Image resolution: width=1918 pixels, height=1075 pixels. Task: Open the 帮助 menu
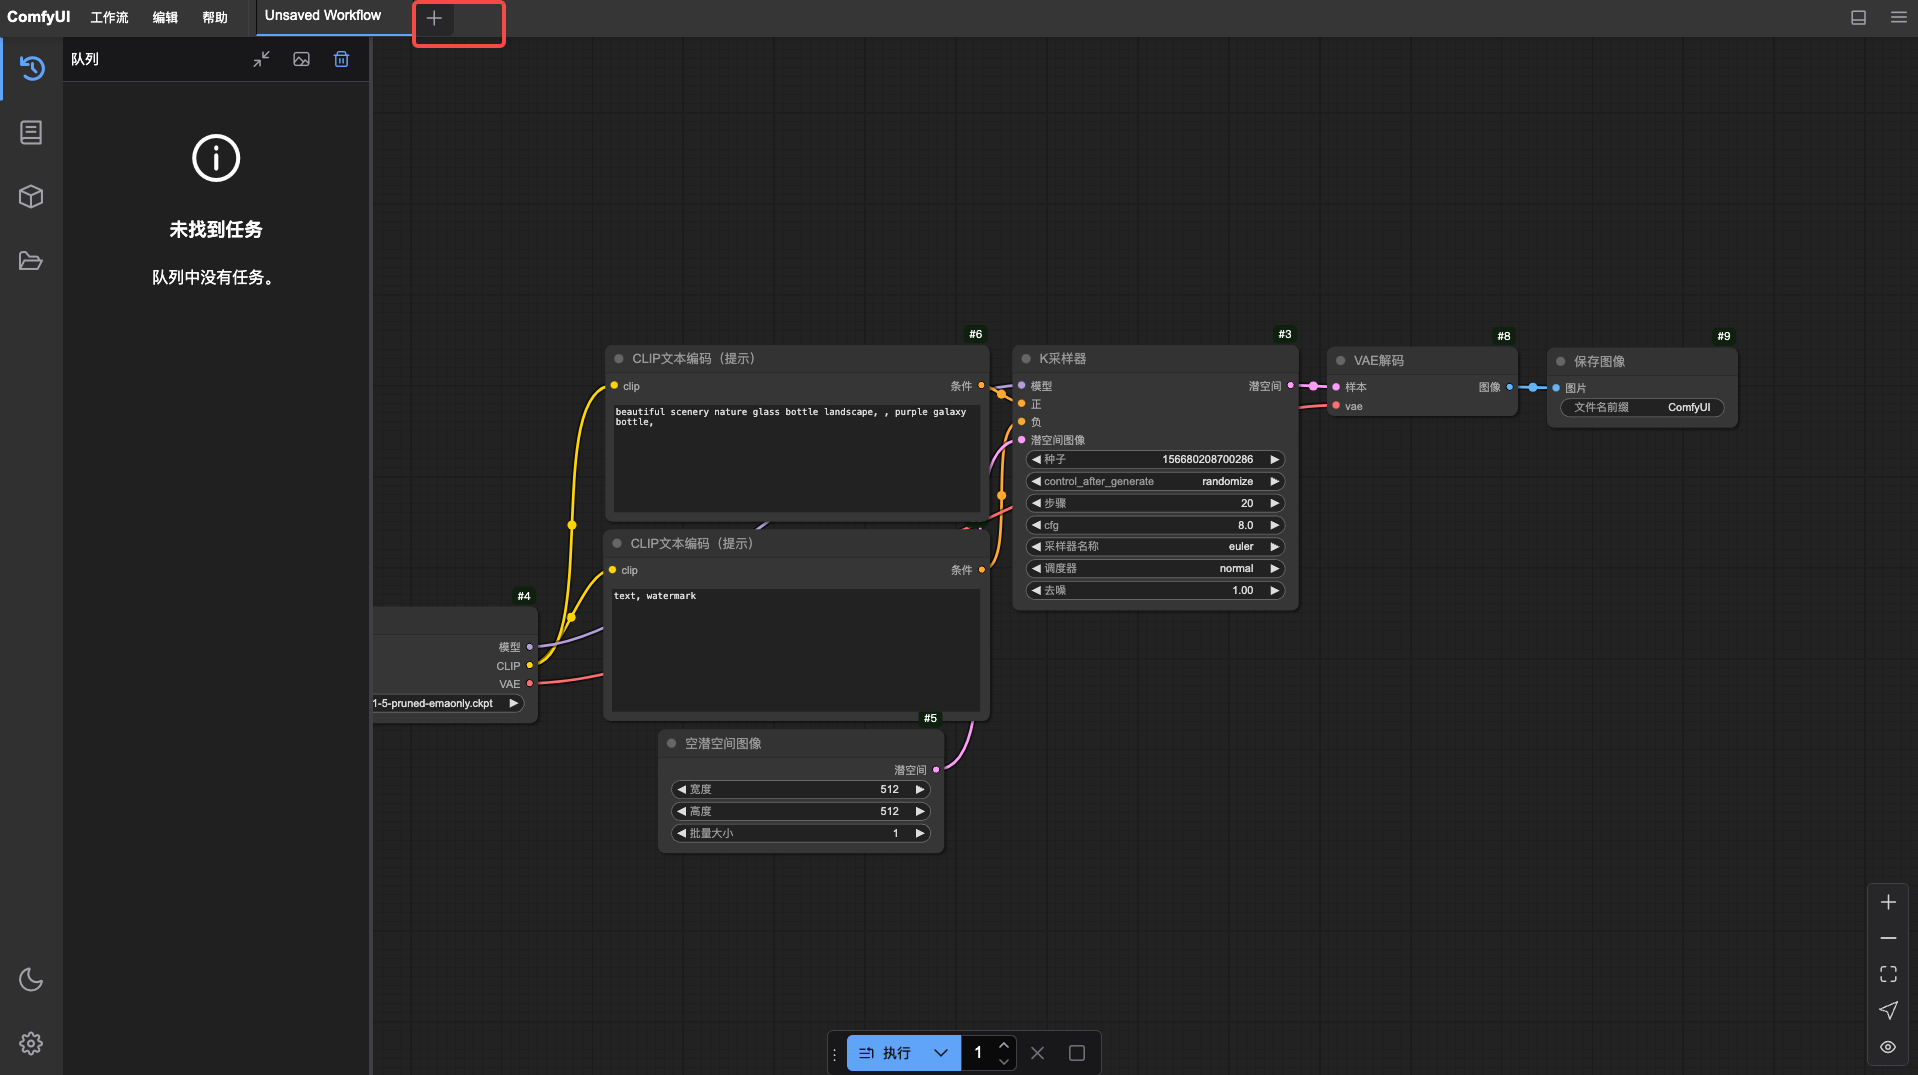click(x=215, y=18)
